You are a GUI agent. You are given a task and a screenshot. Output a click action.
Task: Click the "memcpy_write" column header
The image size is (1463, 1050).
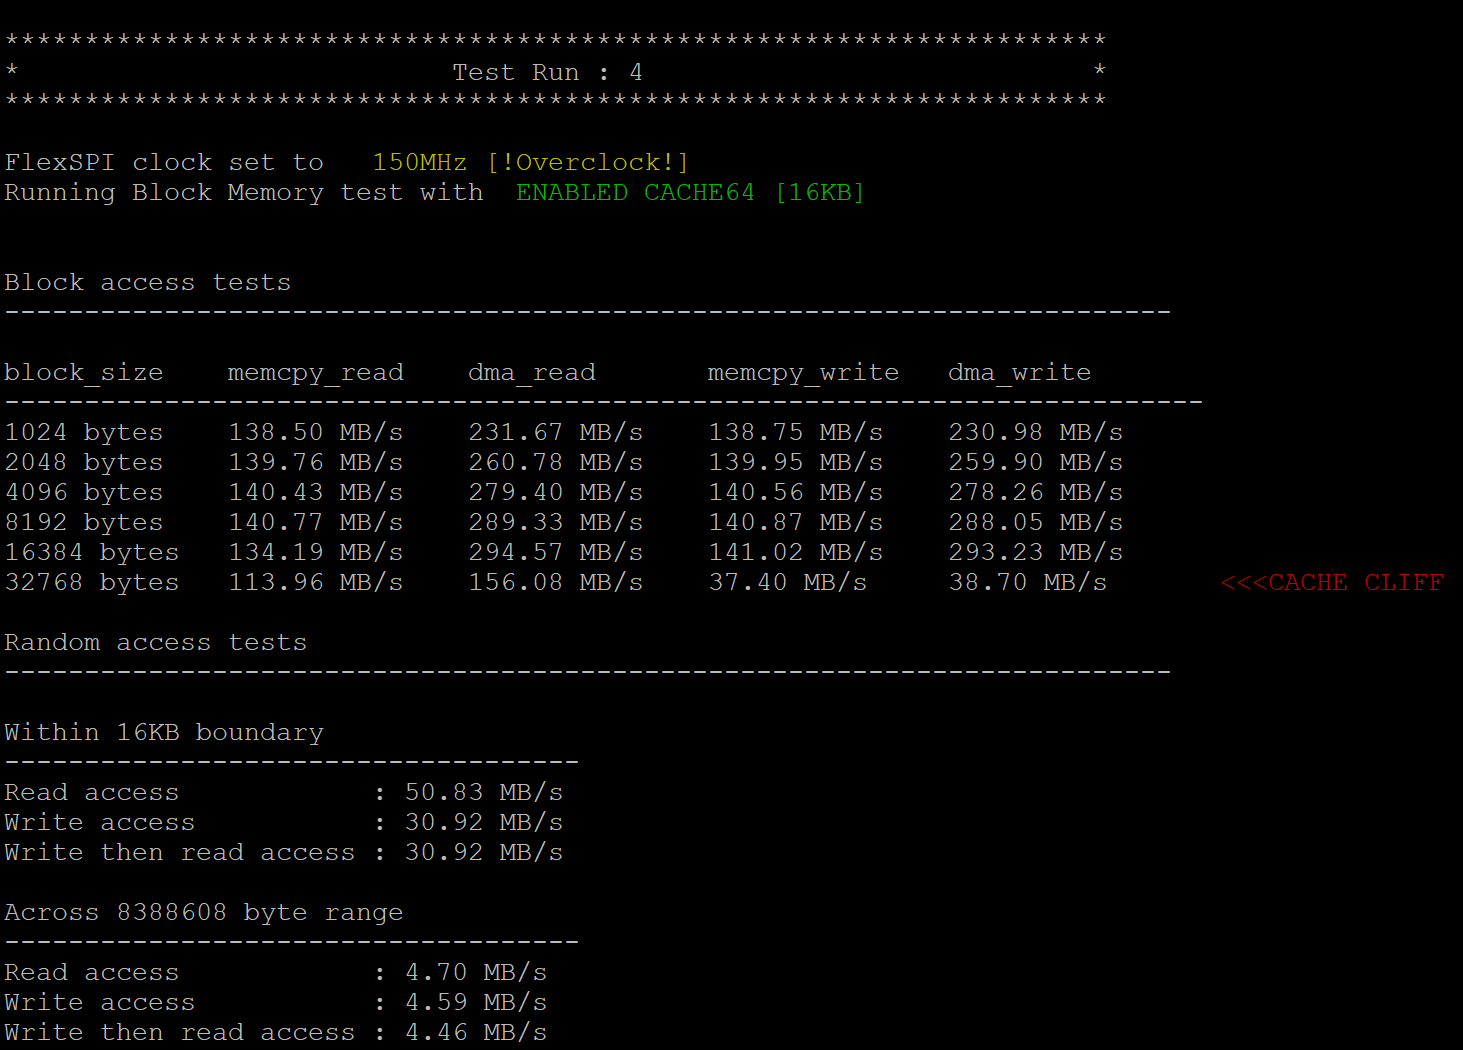tap(803, 373)
